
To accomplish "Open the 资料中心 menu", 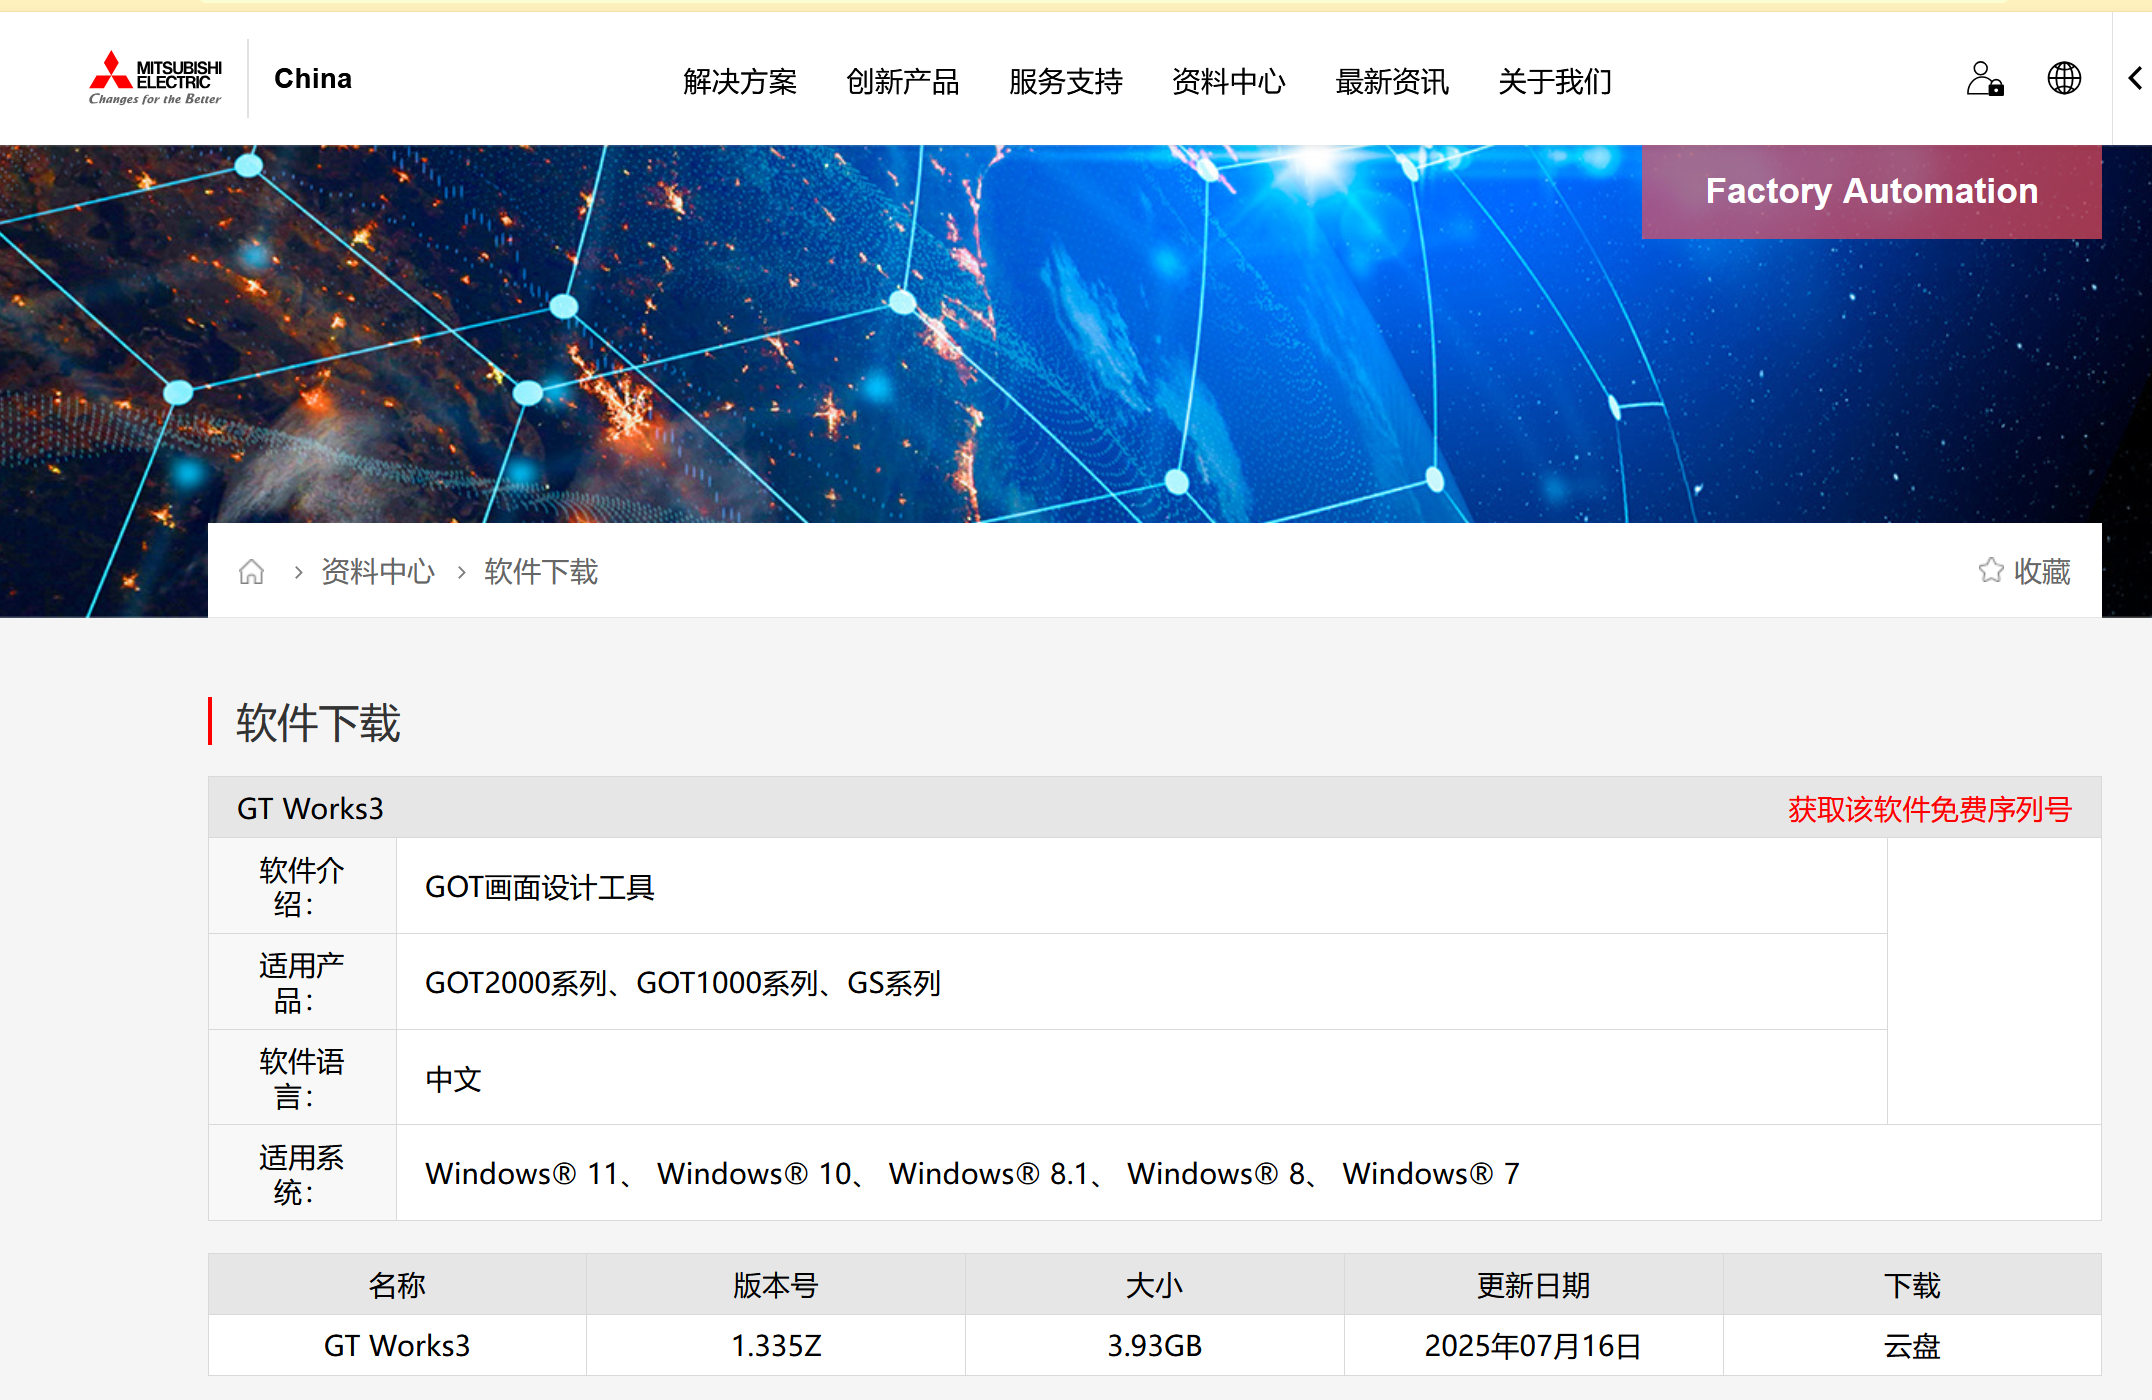I will pyautogui.click(x=1229, y=81).
